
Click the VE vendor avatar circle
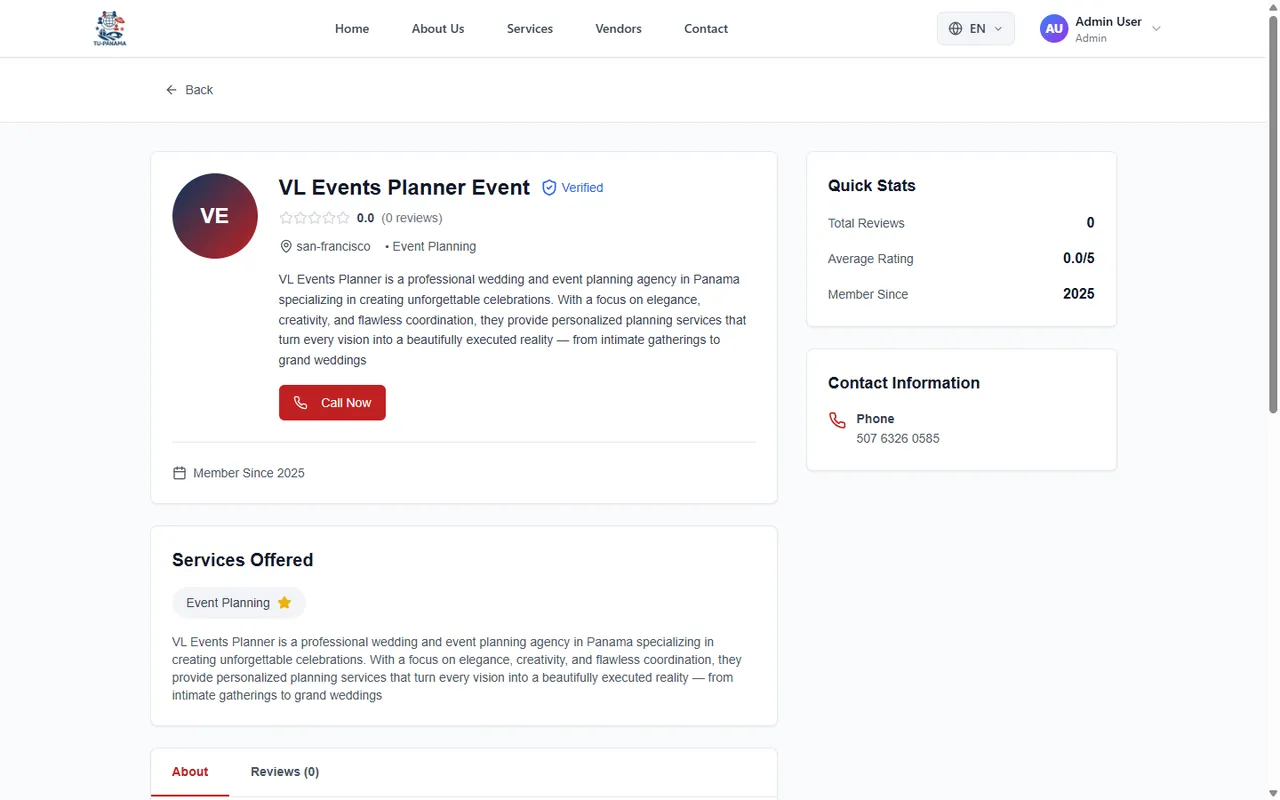tap(215, 216)
